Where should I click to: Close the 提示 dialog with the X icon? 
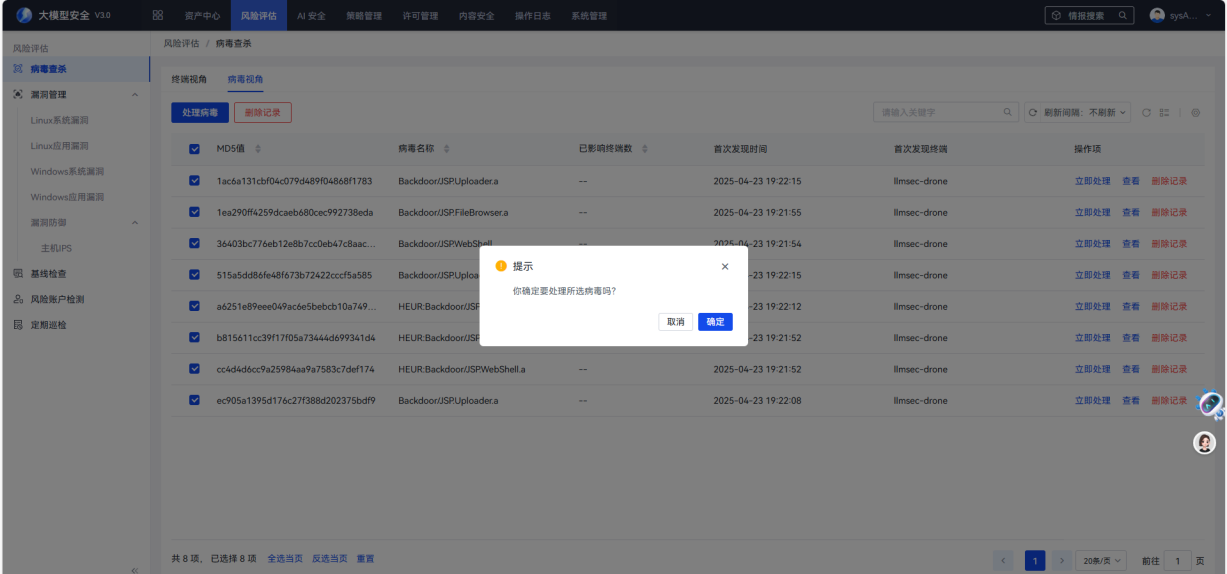(725, 267)
